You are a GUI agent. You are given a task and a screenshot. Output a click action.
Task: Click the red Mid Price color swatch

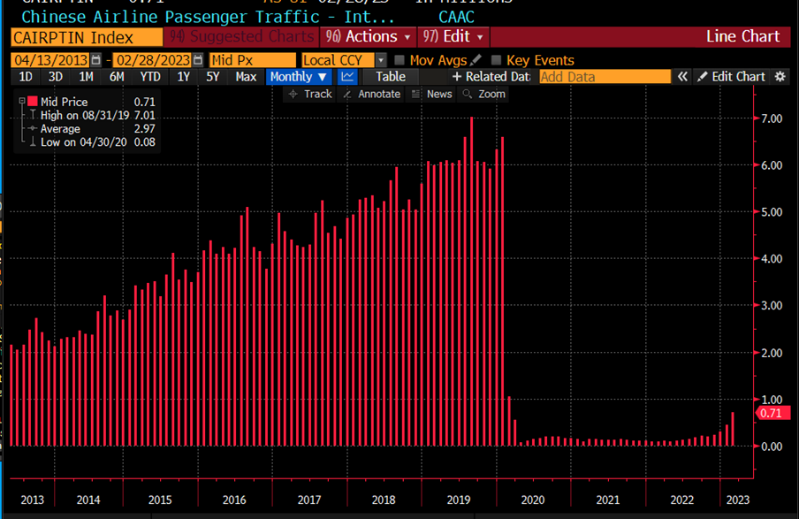tap(32, 101)
